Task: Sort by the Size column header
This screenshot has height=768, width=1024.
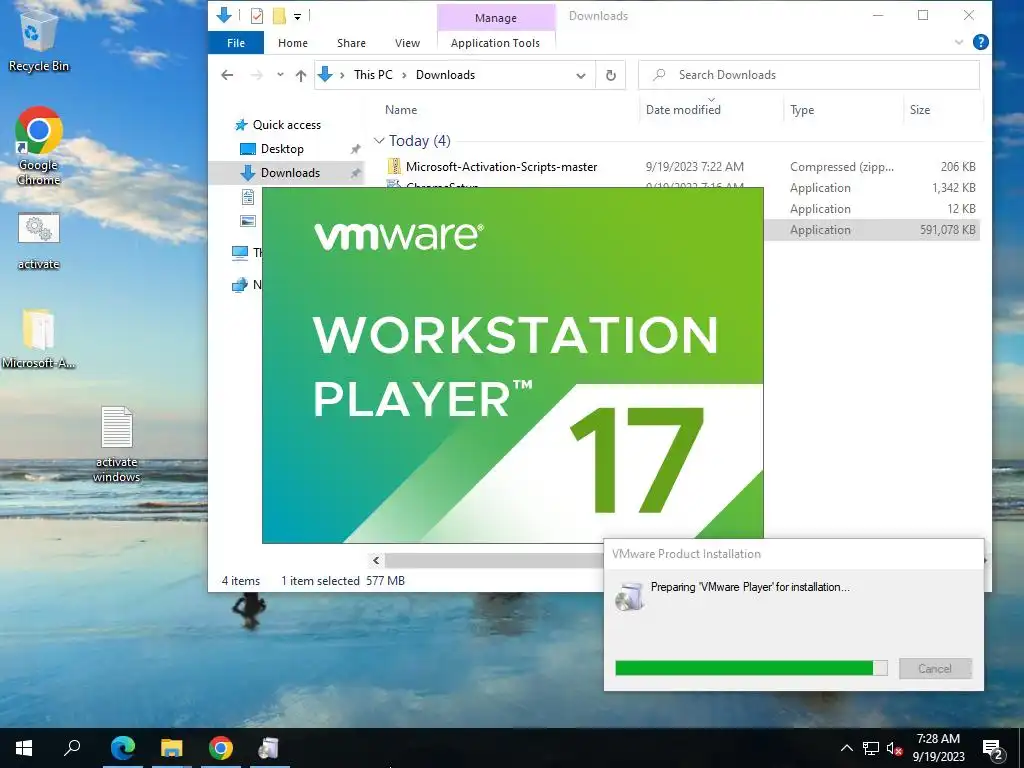Action: 920,110
